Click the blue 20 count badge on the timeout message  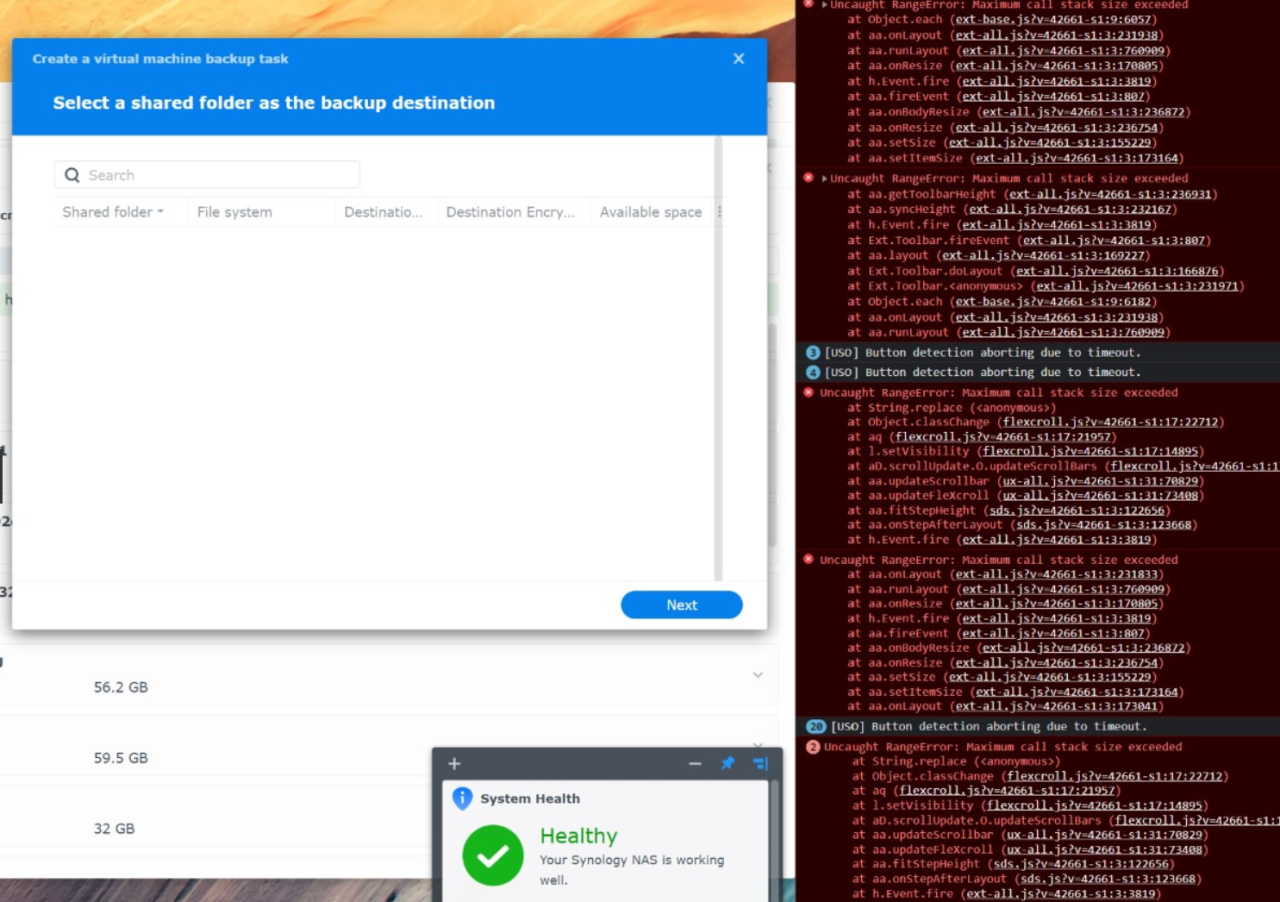(815, 726)
